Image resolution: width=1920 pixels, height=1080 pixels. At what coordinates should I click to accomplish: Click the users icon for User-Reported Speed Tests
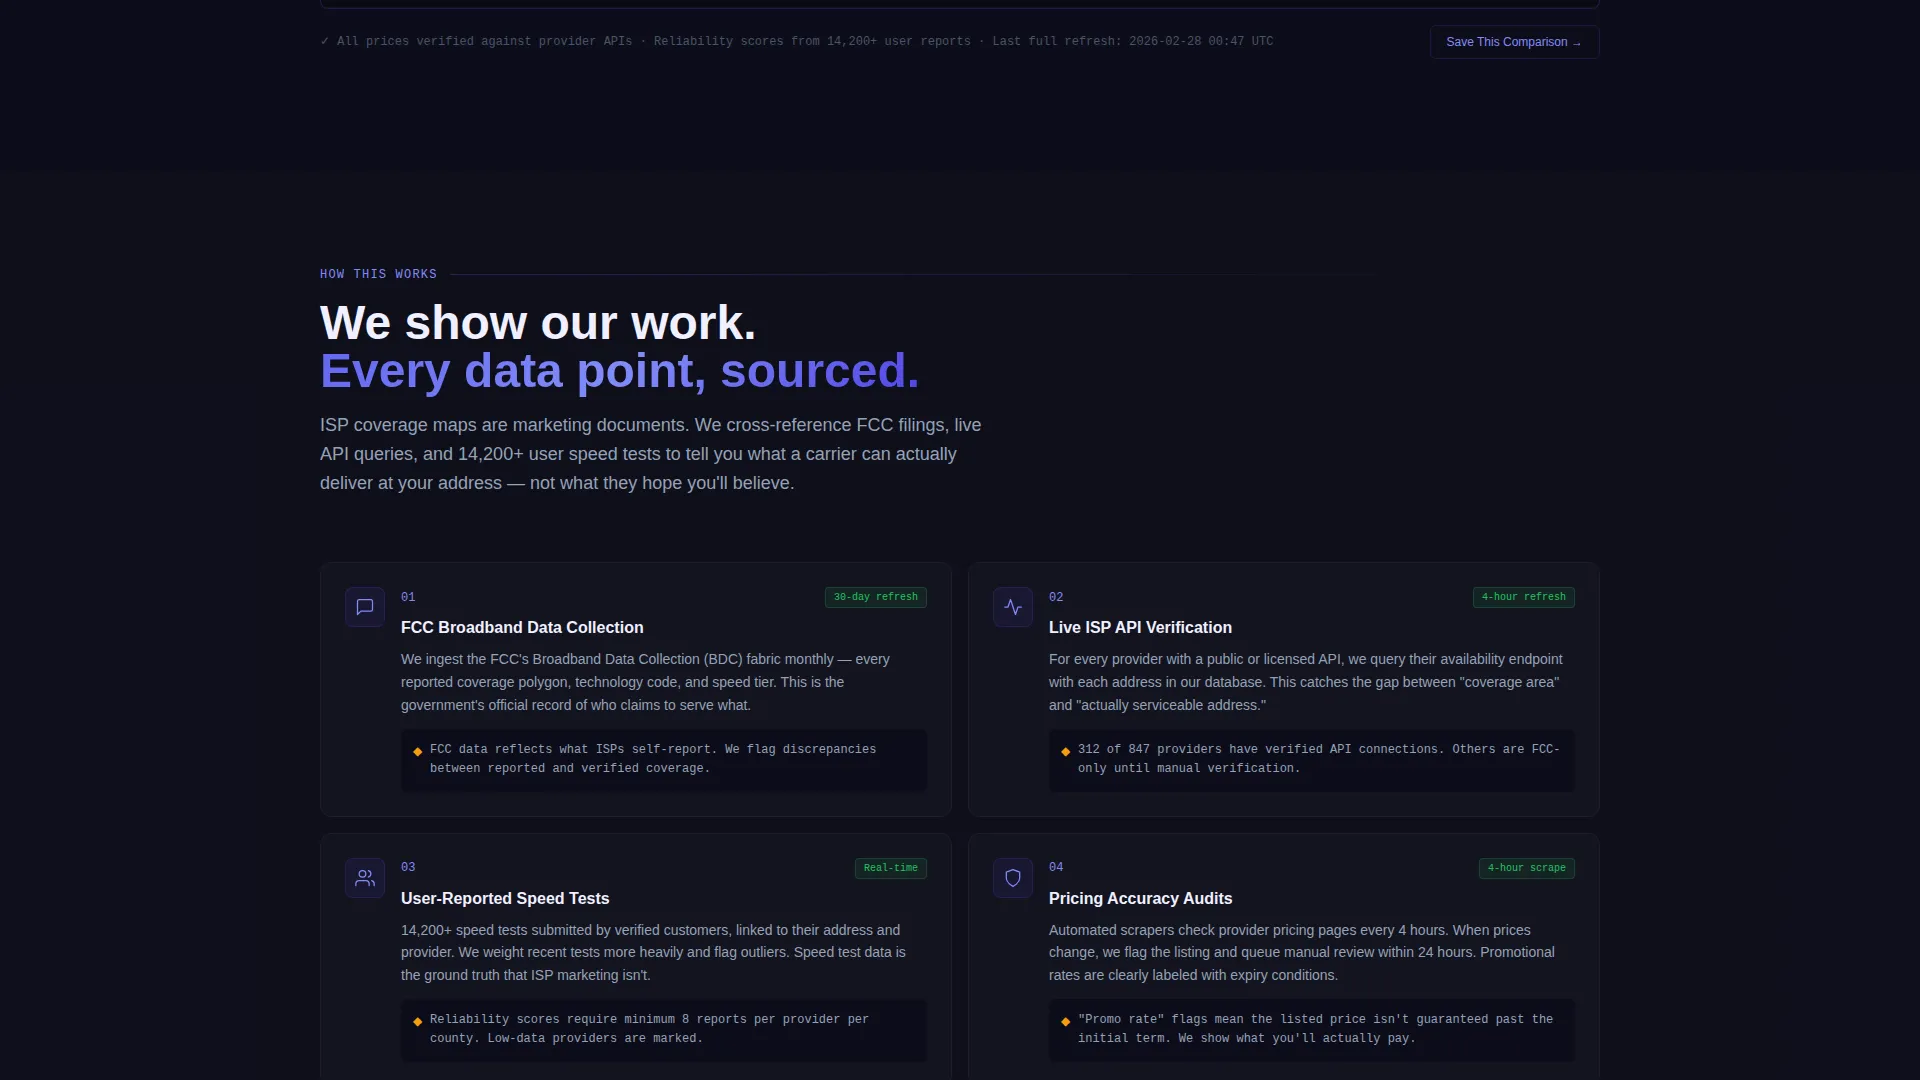pyautogui.click(x=365, y=878)
